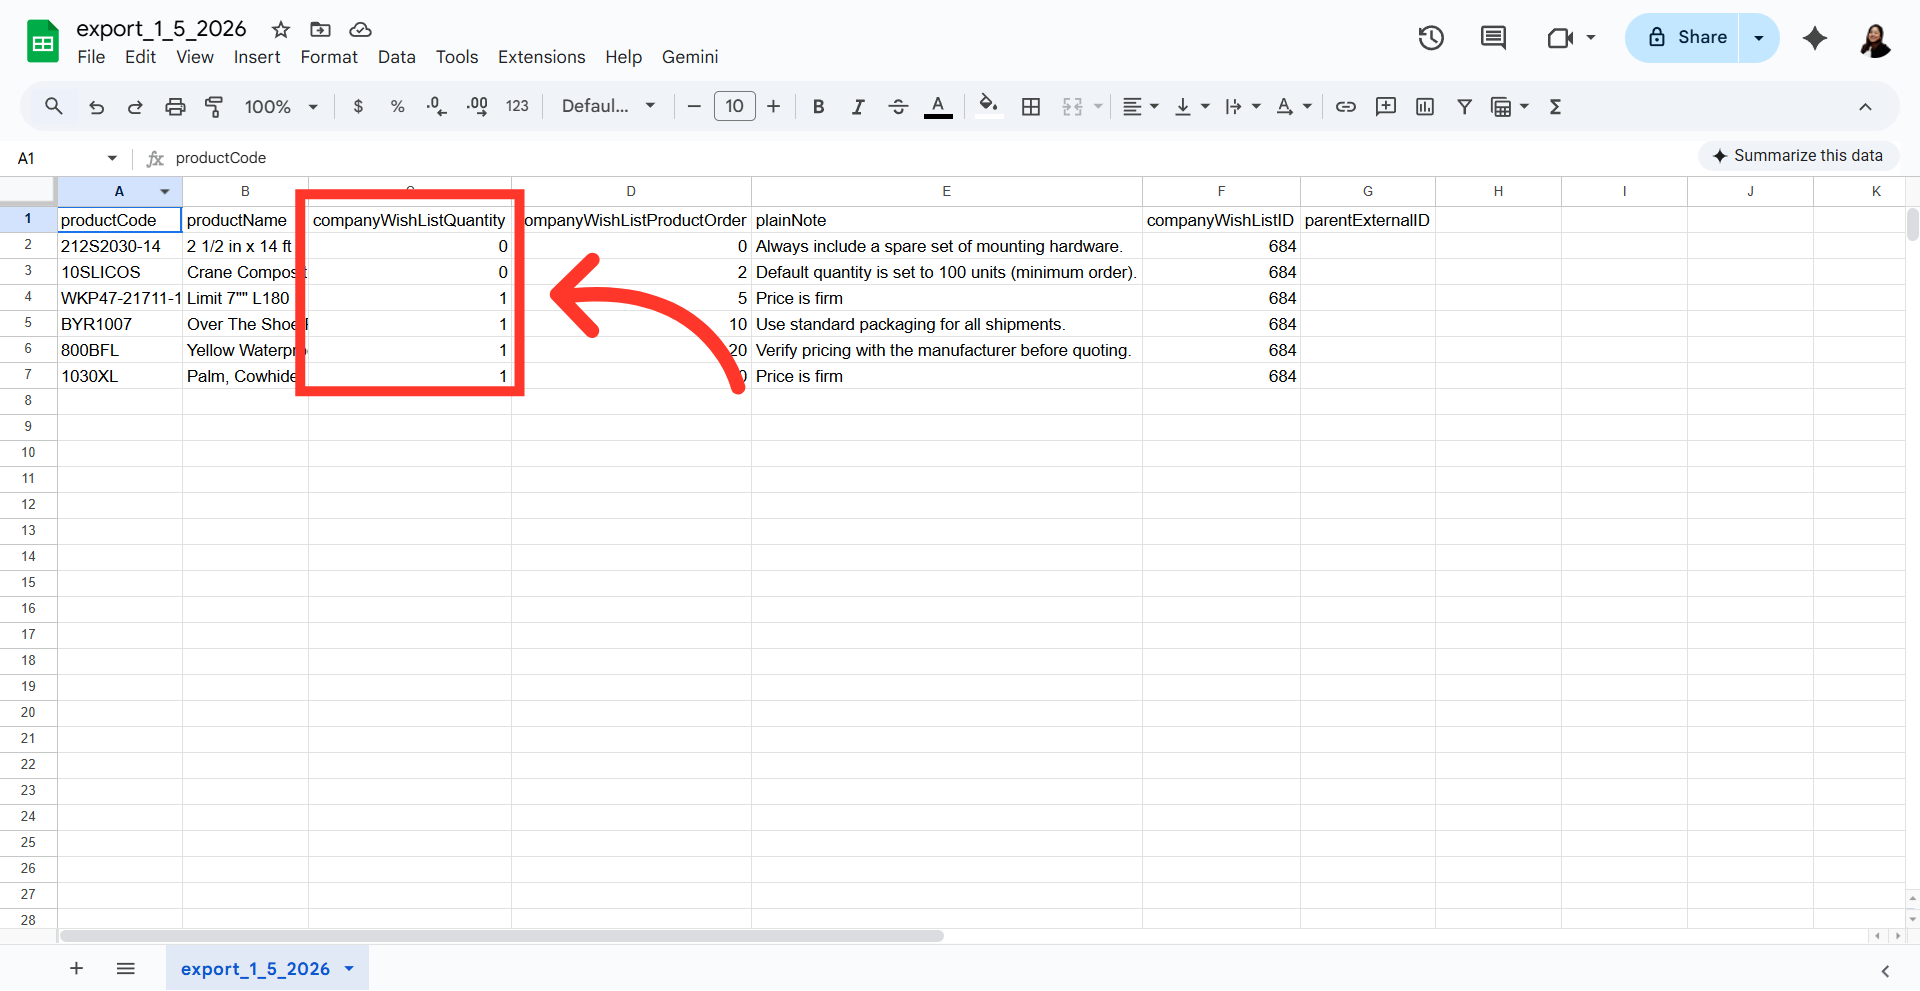Open the Google account avatar

(x=1875, y=40)
